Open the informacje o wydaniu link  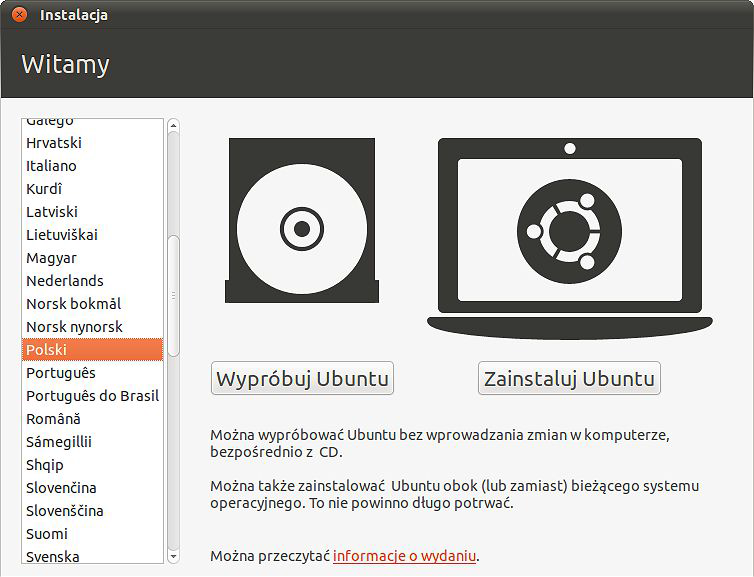coord(404,556)
